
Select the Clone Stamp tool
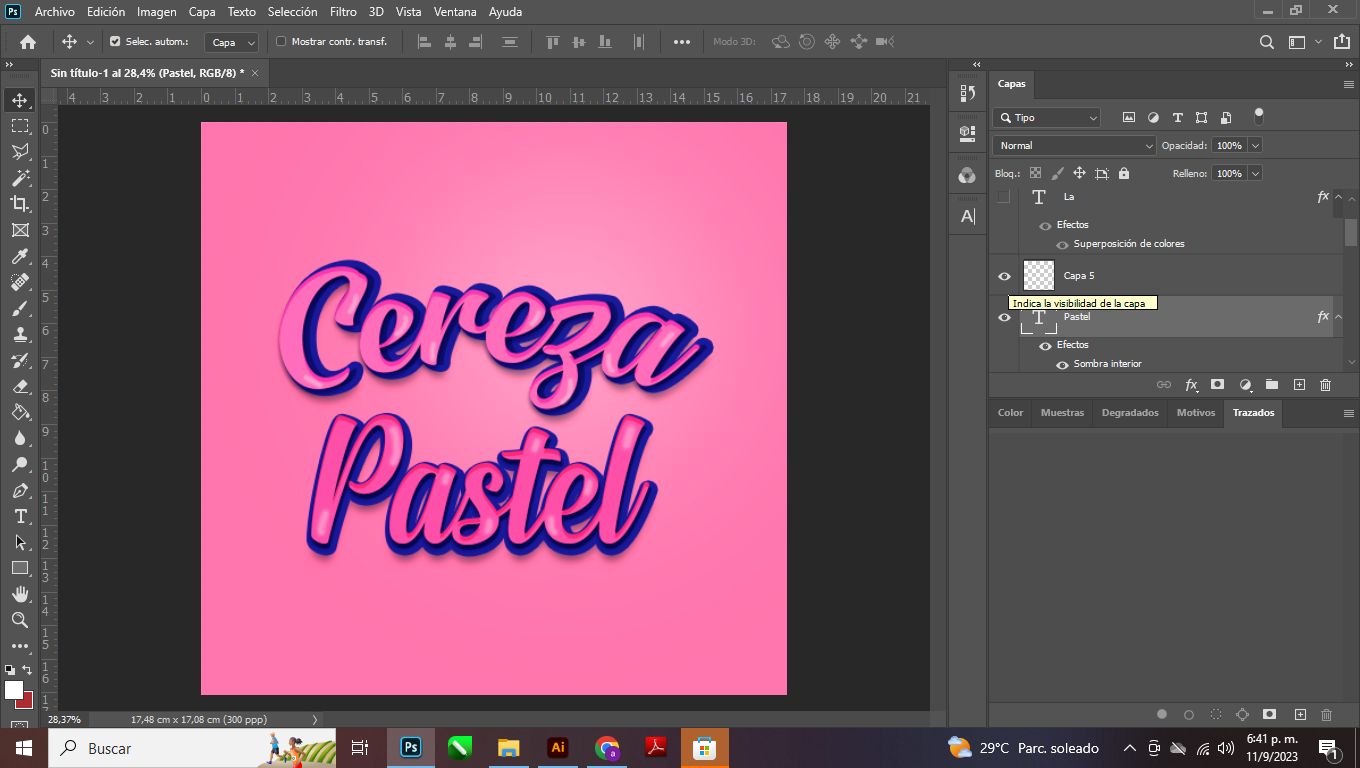20,334
